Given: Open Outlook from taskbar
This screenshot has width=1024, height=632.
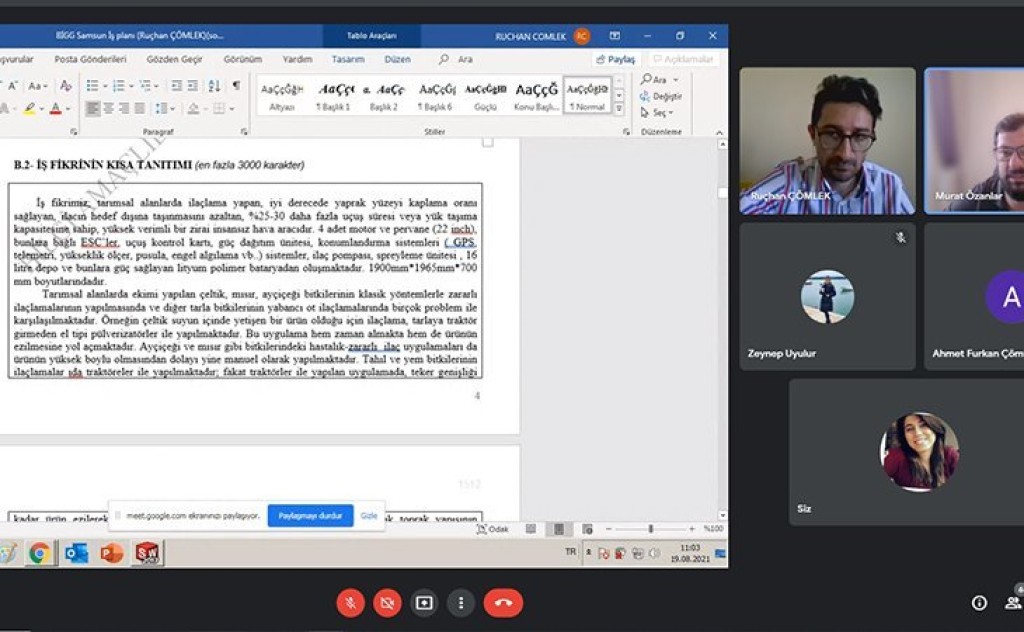Looking at the screenshot, I should (x=76, y=553).
